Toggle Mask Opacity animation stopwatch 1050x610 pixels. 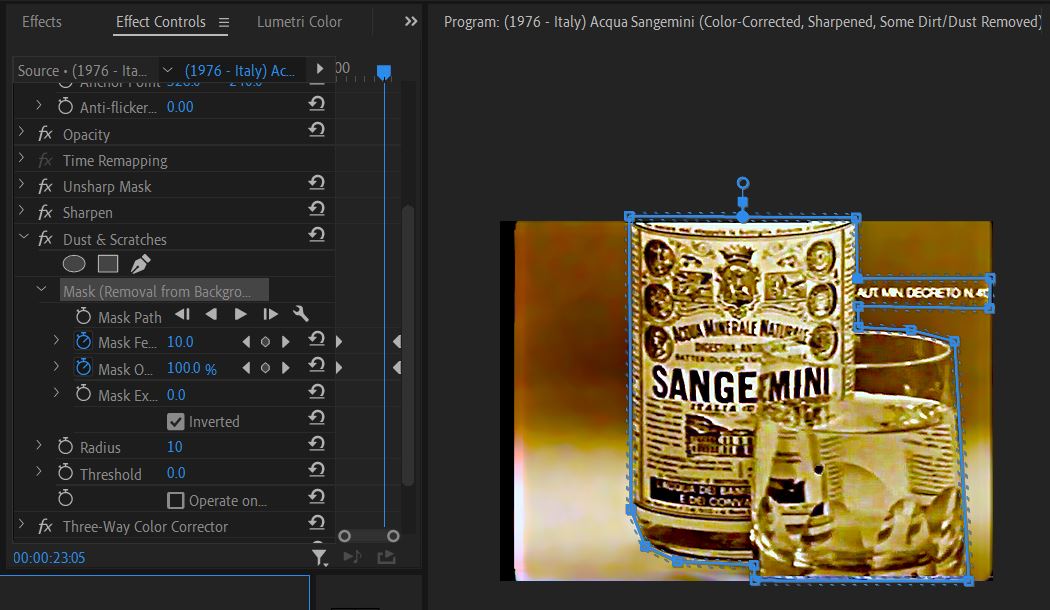[83, 368]
